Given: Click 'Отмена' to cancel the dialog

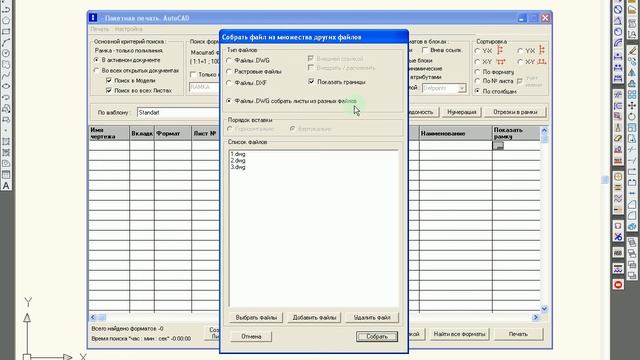Looking at the screenshot, I should (251, 336).
